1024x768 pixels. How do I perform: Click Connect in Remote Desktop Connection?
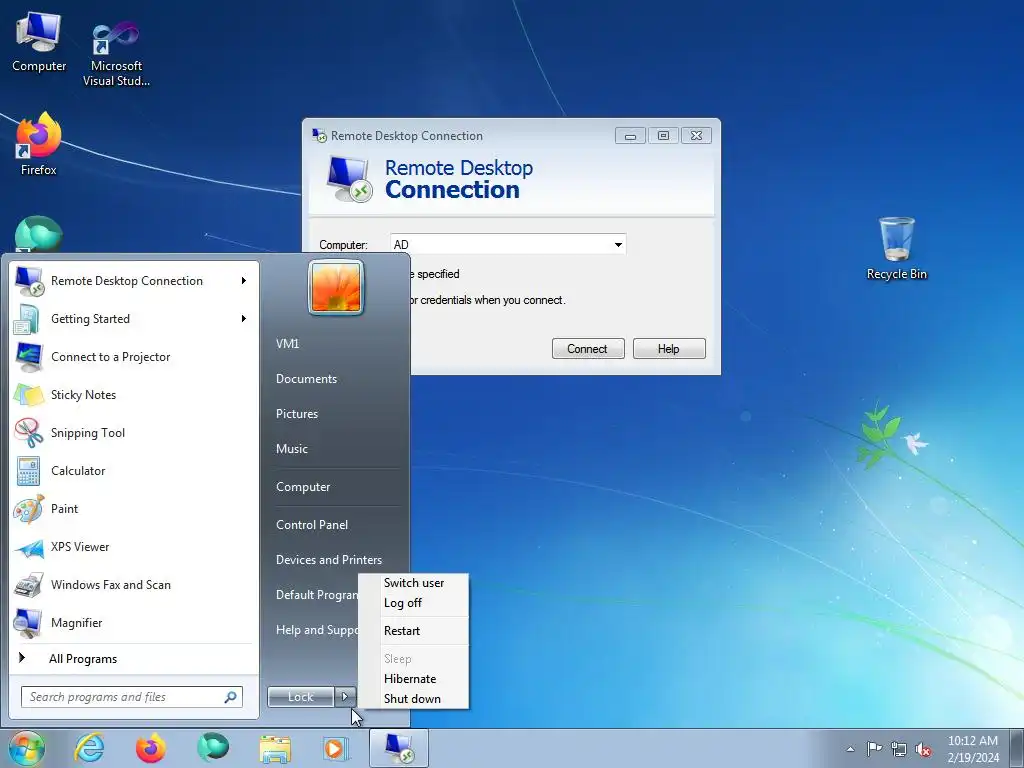click(x=588, y=349)
